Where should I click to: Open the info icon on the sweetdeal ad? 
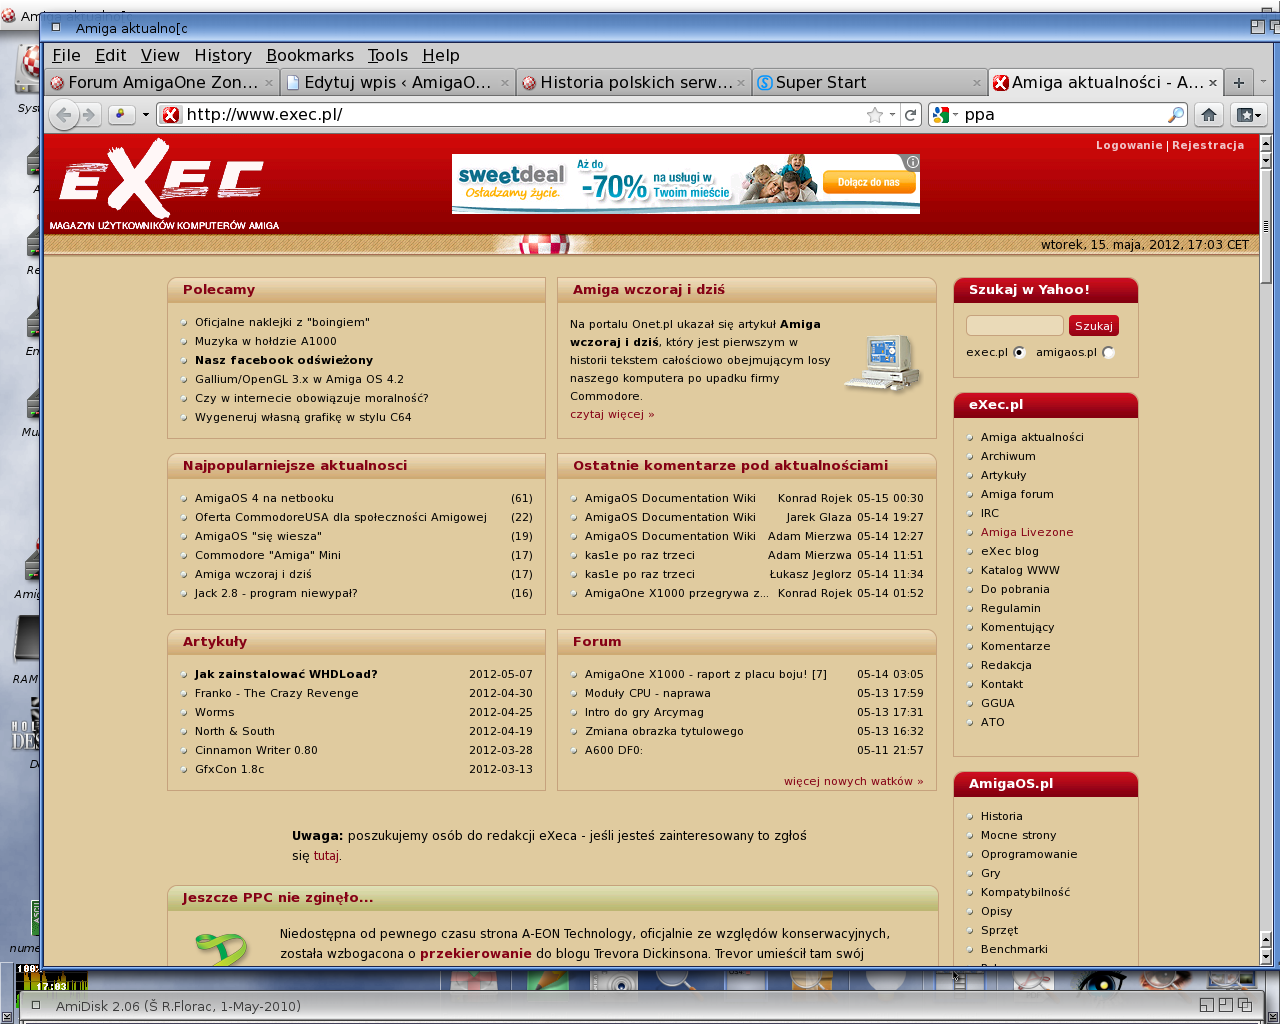point(912,162)
